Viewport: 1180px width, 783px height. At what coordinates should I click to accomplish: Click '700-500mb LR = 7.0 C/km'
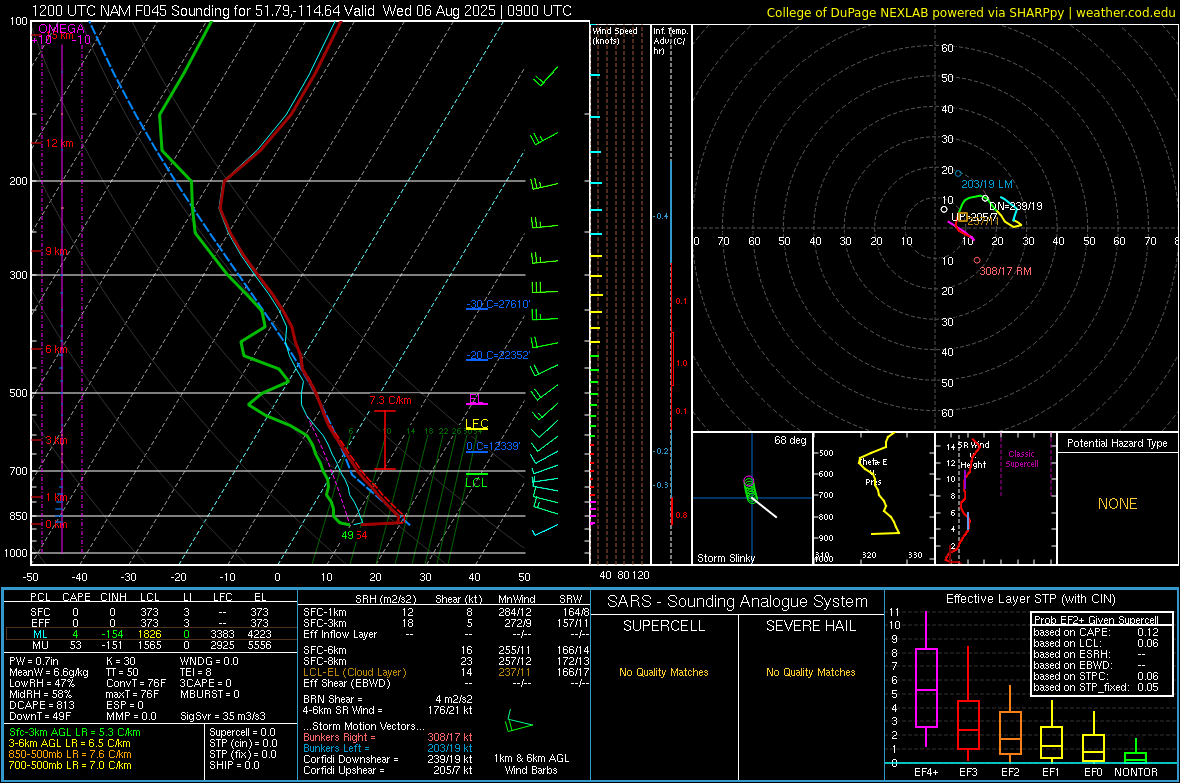point(70,766)
